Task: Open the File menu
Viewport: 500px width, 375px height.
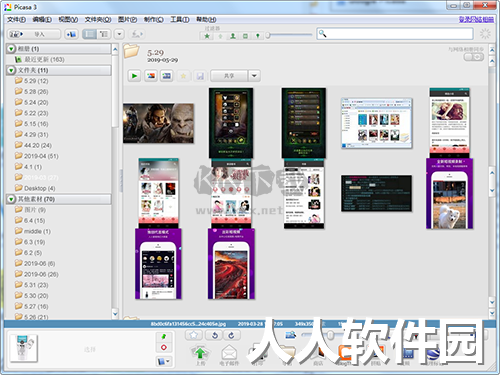Action: 16,20
